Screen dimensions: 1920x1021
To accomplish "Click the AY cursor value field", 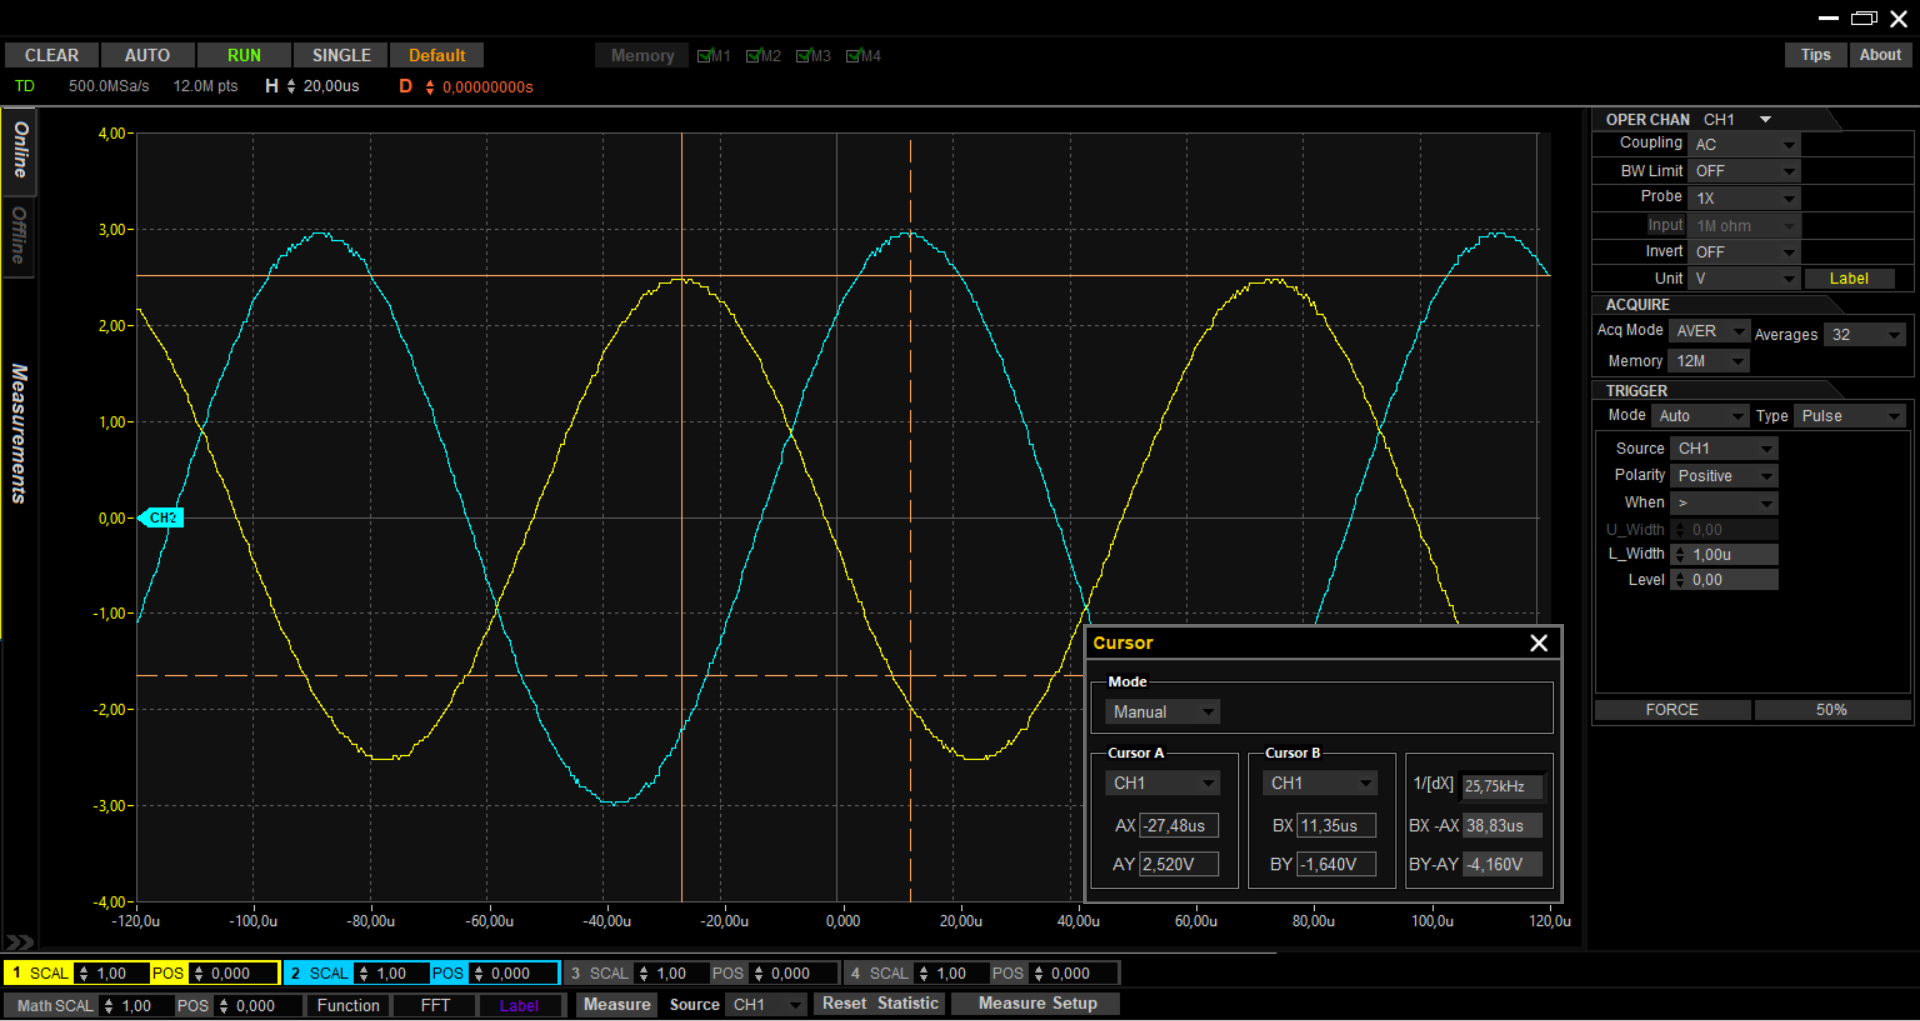I will [x=1179, y=864].
